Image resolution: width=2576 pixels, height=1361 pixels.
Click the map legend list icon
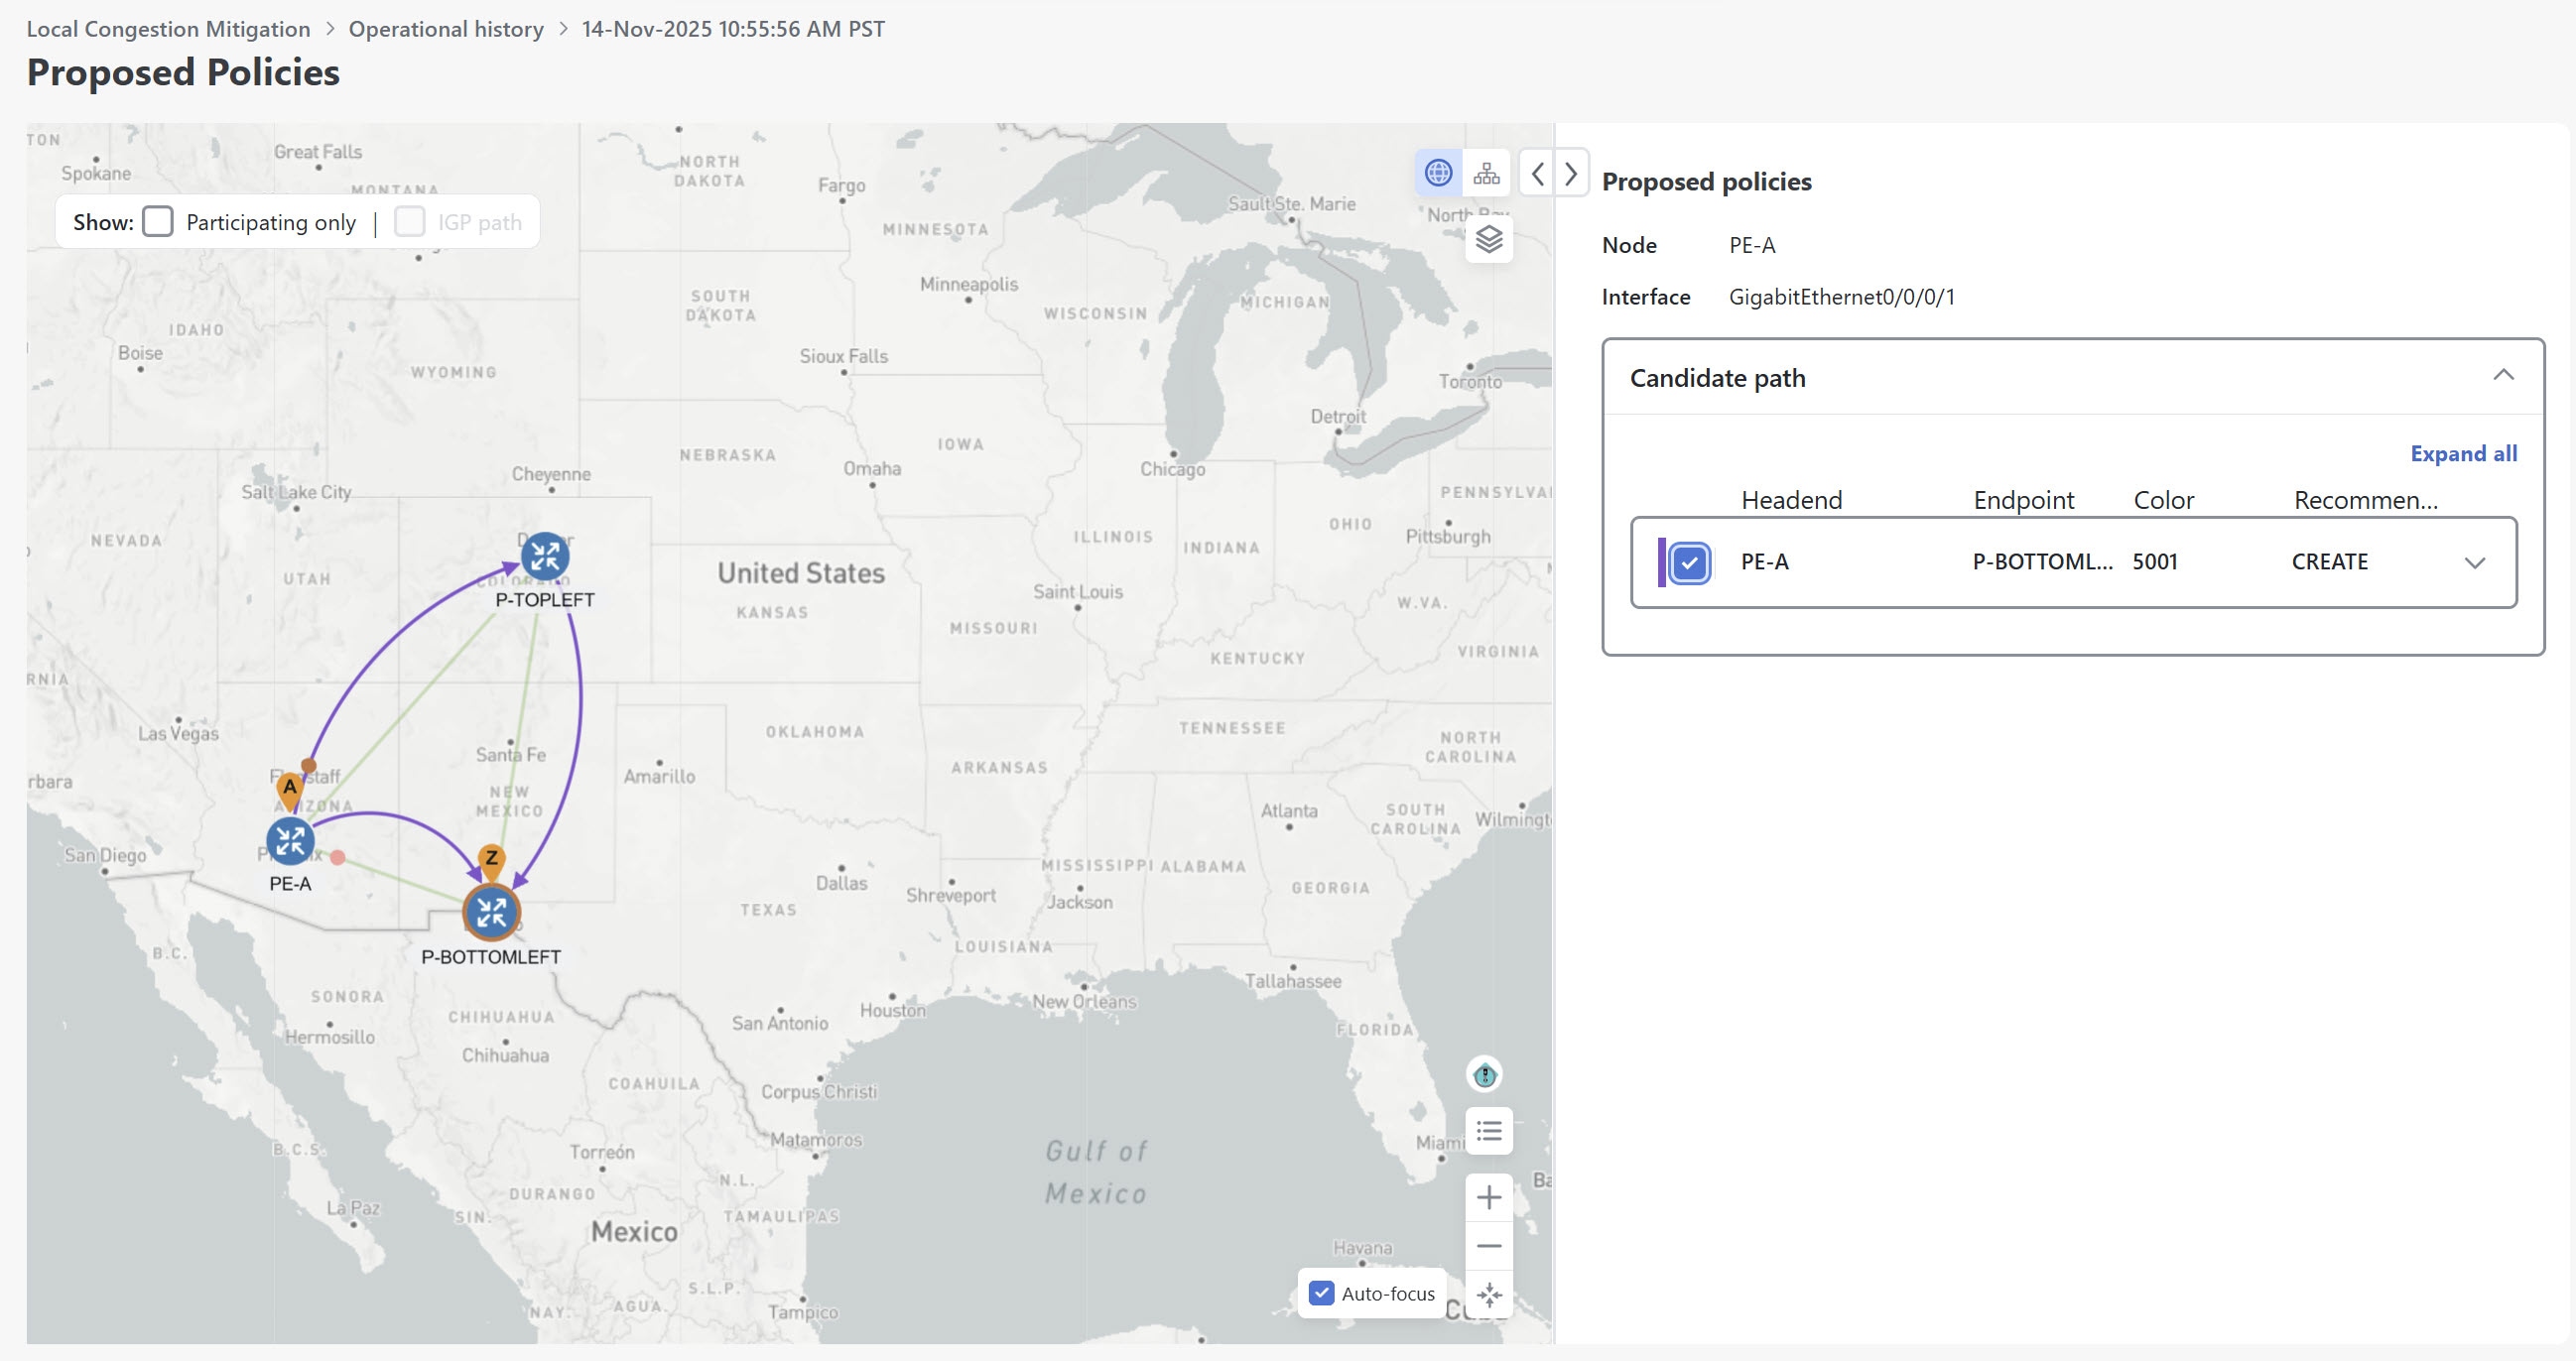(x=1489, y=1131)
